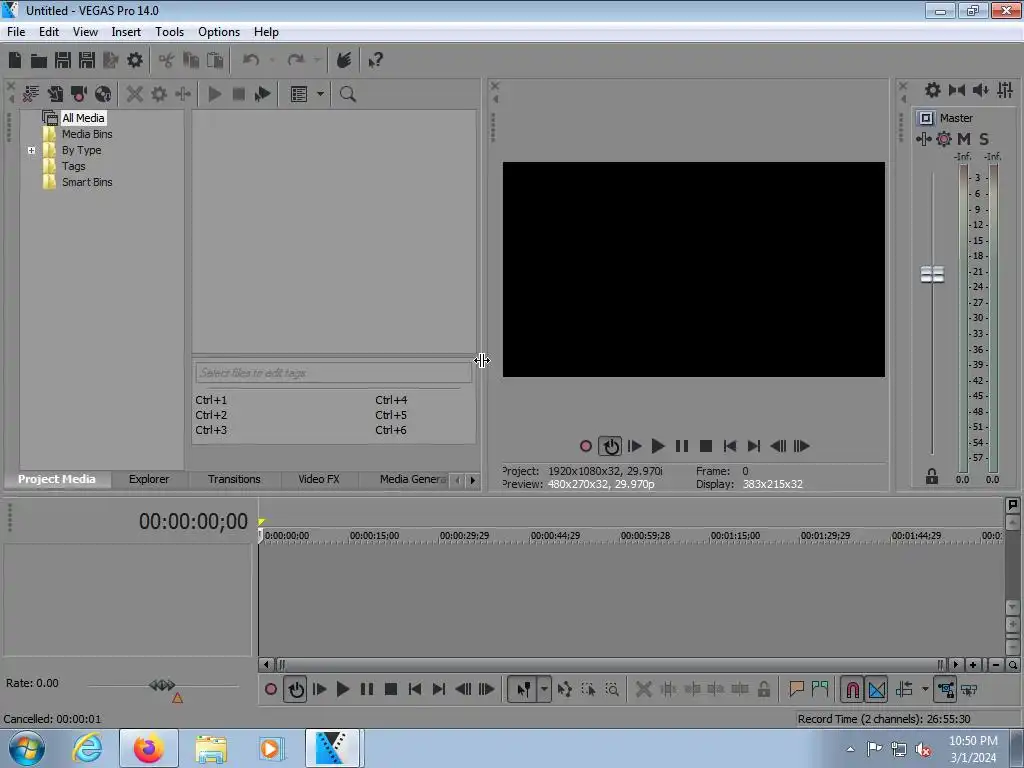Switch to the Transitions tab
This screenshot has width=1024, height=768.
[234, 479]
